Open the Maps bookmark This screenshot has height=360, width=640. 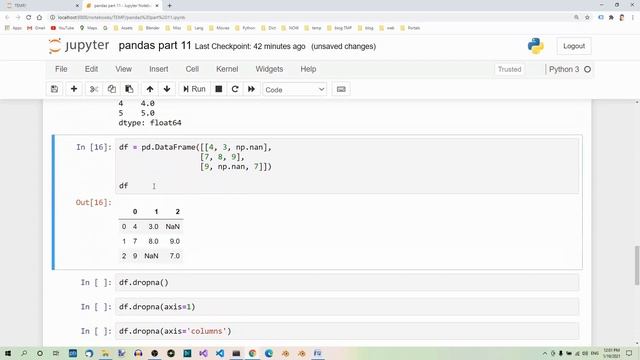coord(89,28)
